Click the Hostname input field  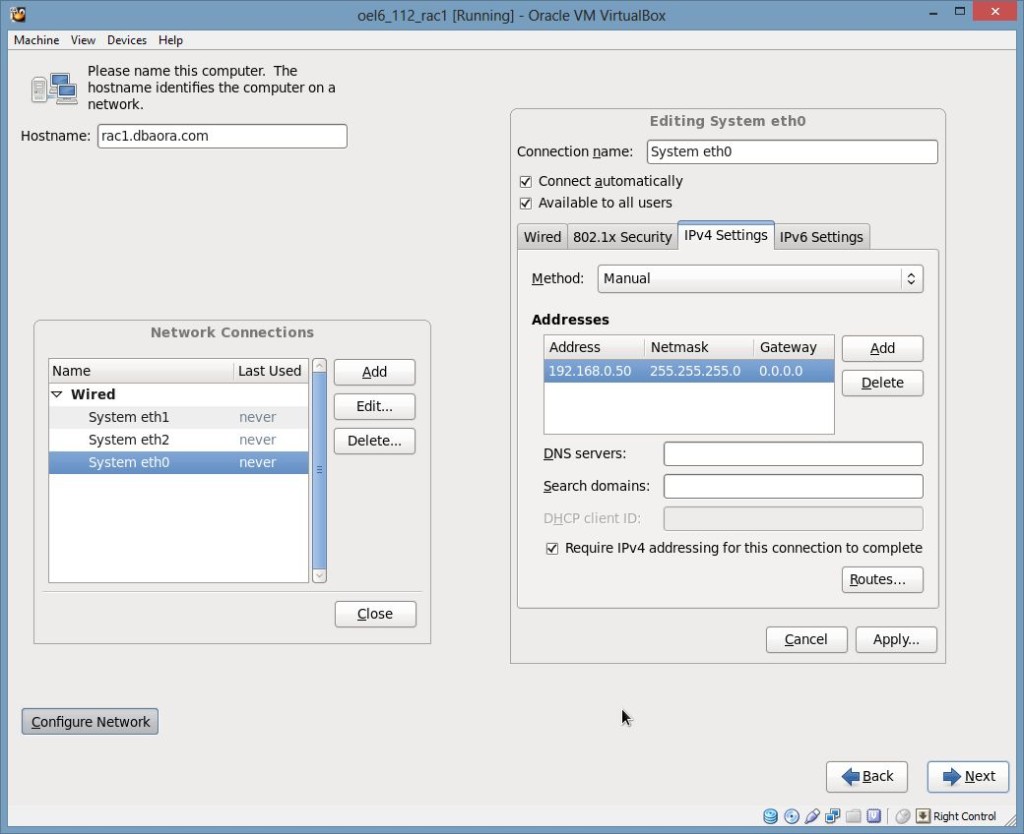coord(222,136)
